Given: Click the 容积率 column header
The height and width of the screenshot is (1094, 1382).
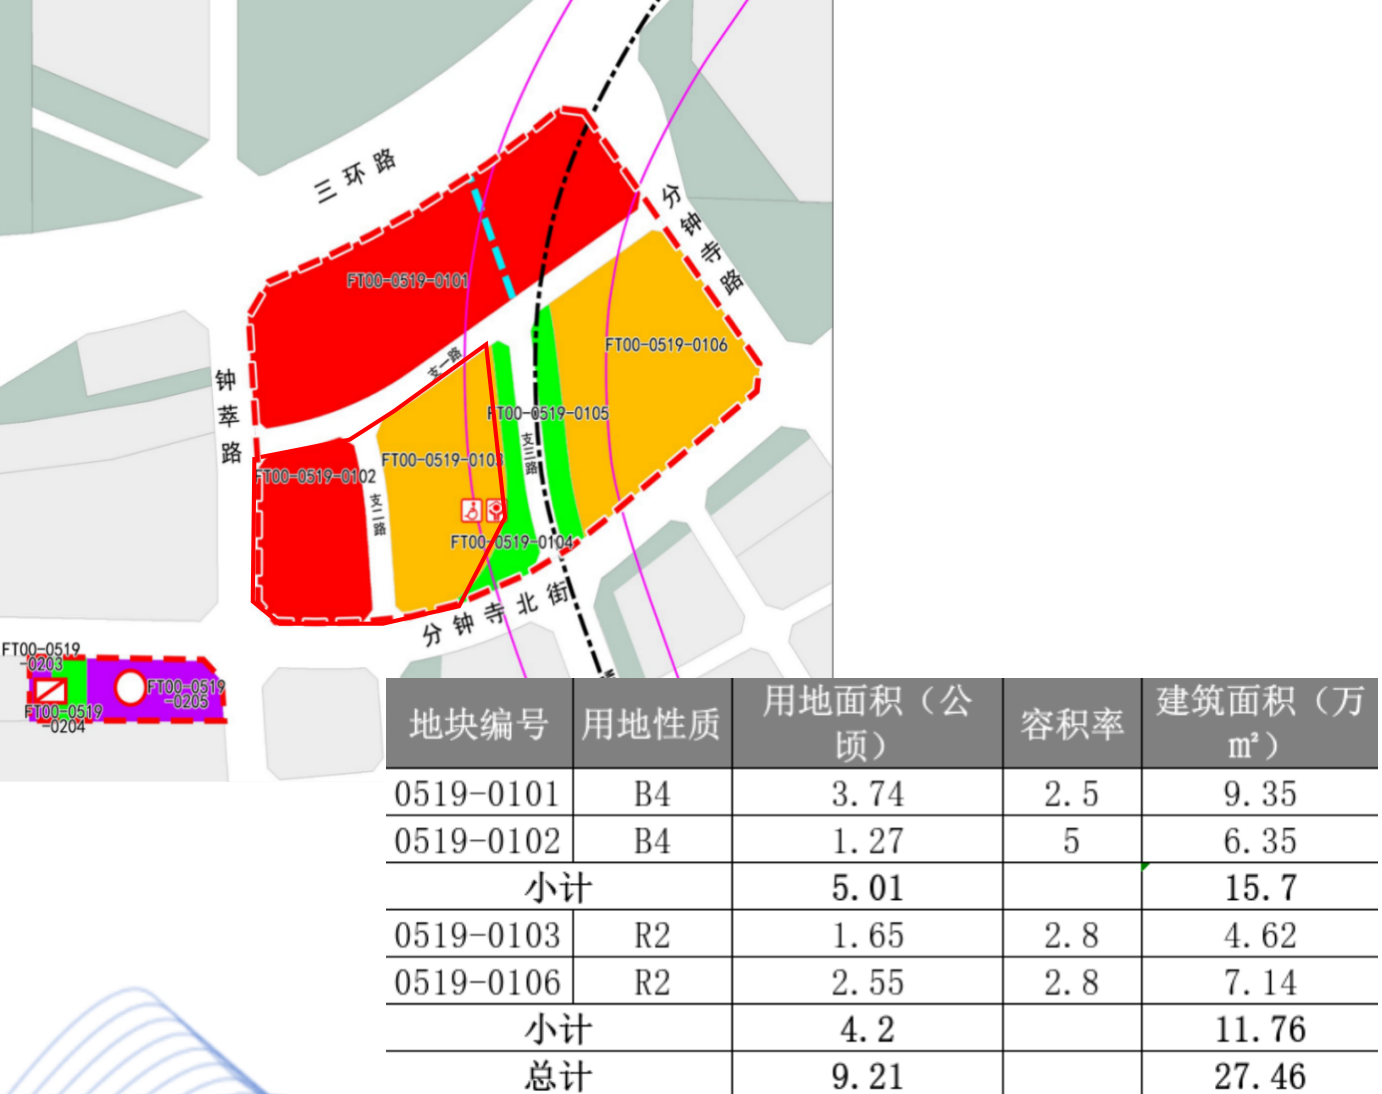Looking at the screenshot, I should [x=1071, y=724].
